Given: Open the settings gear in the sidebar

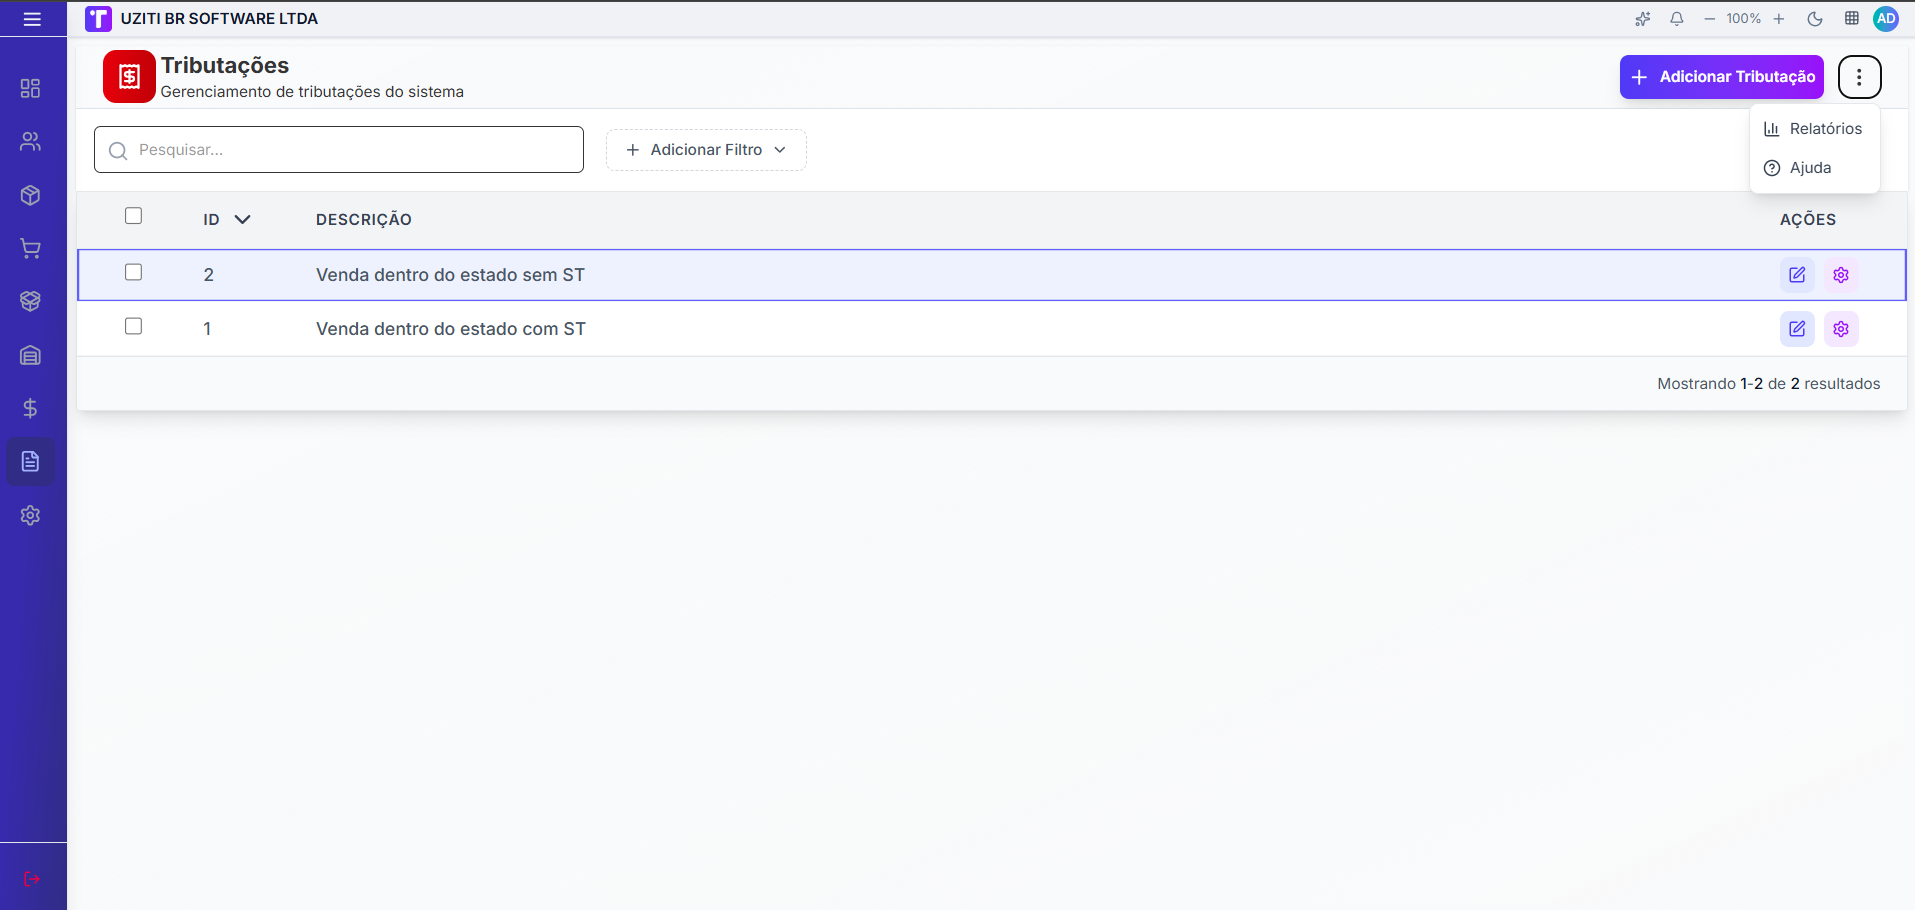Looking at the screenshot, I should [x=31, y=515].
